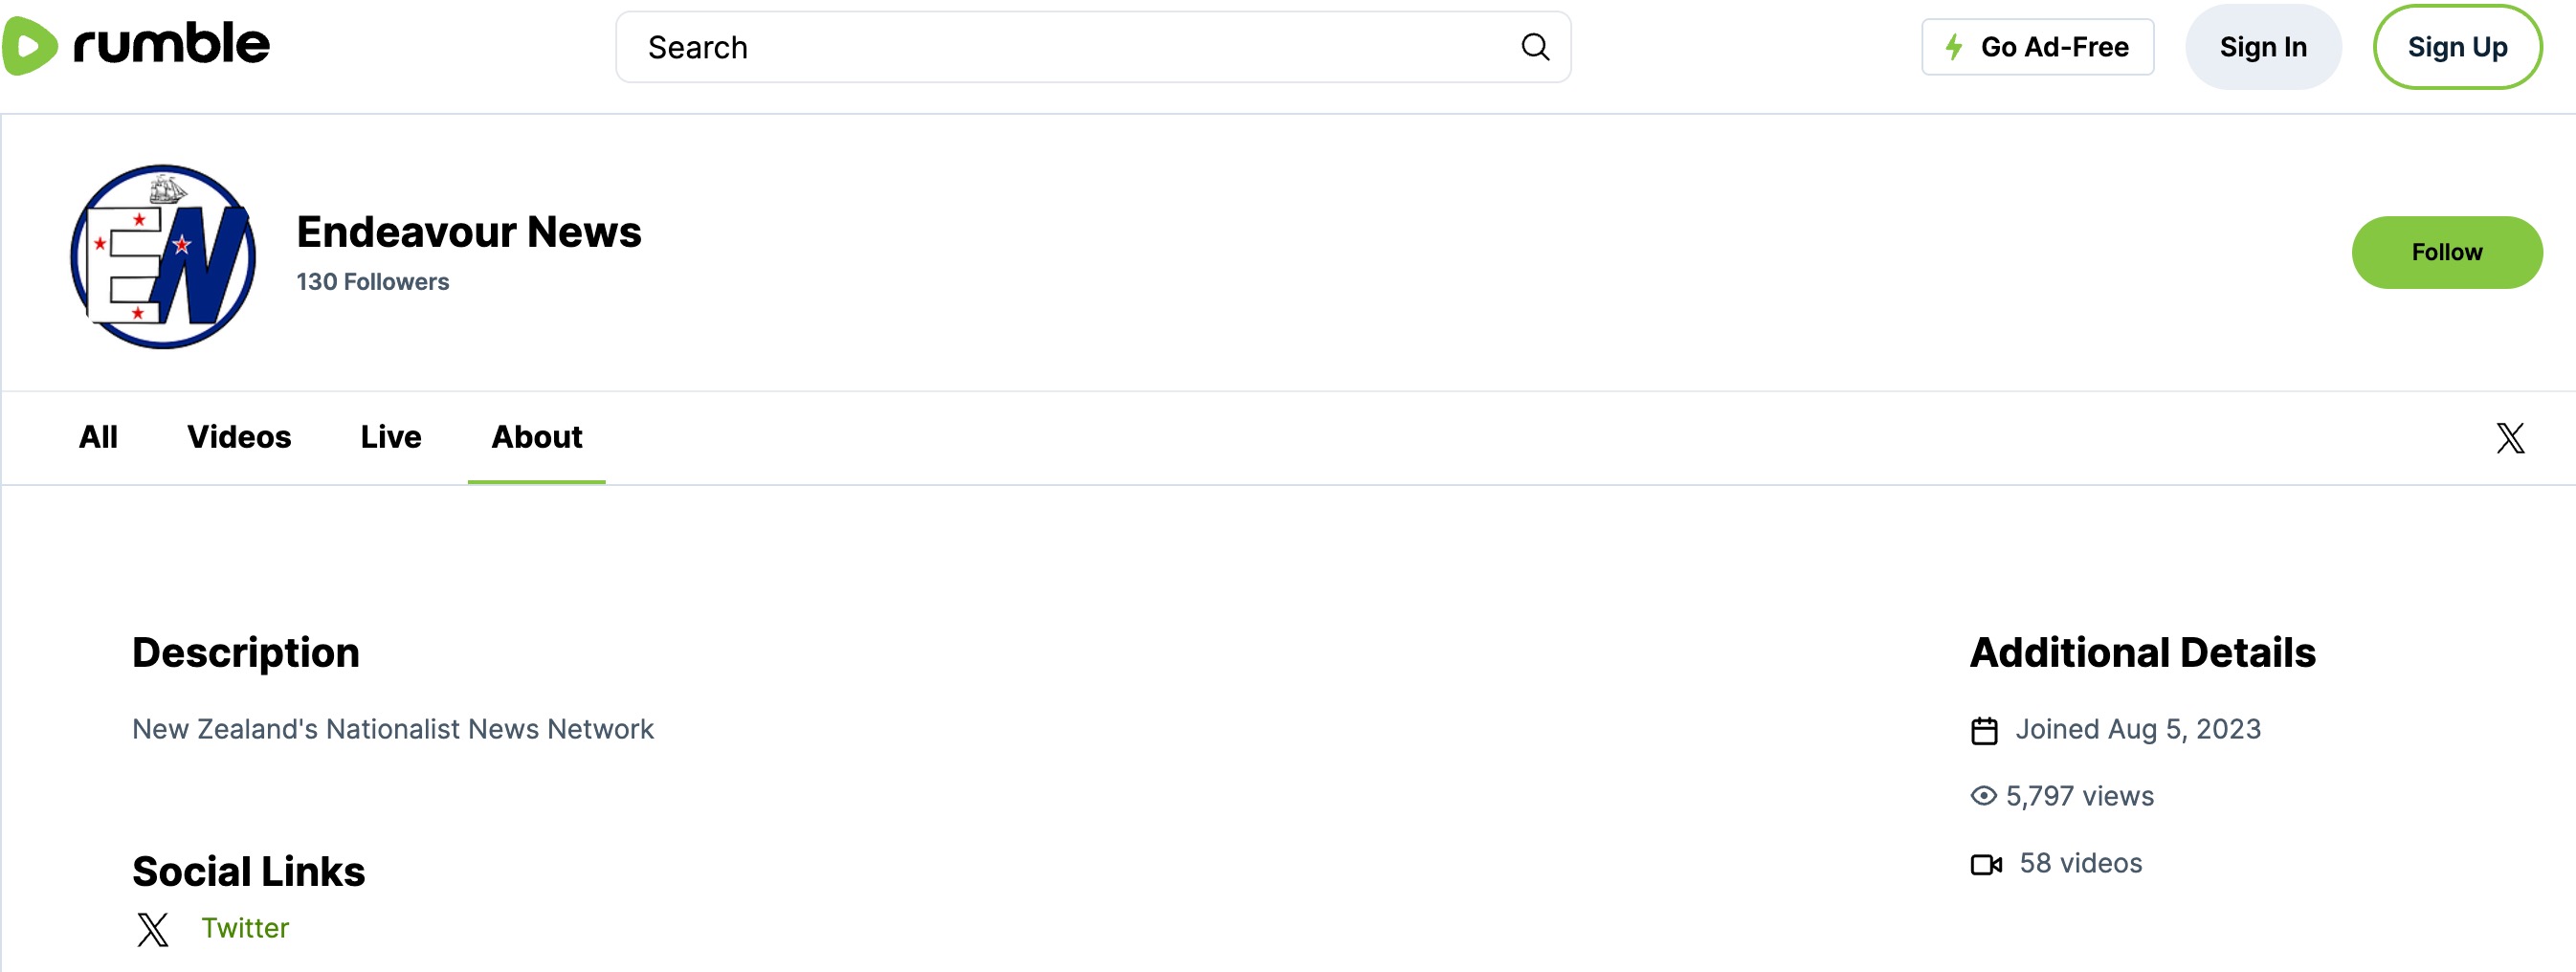
Task: Switch to the Videos tab
Action: coord(239,437)
